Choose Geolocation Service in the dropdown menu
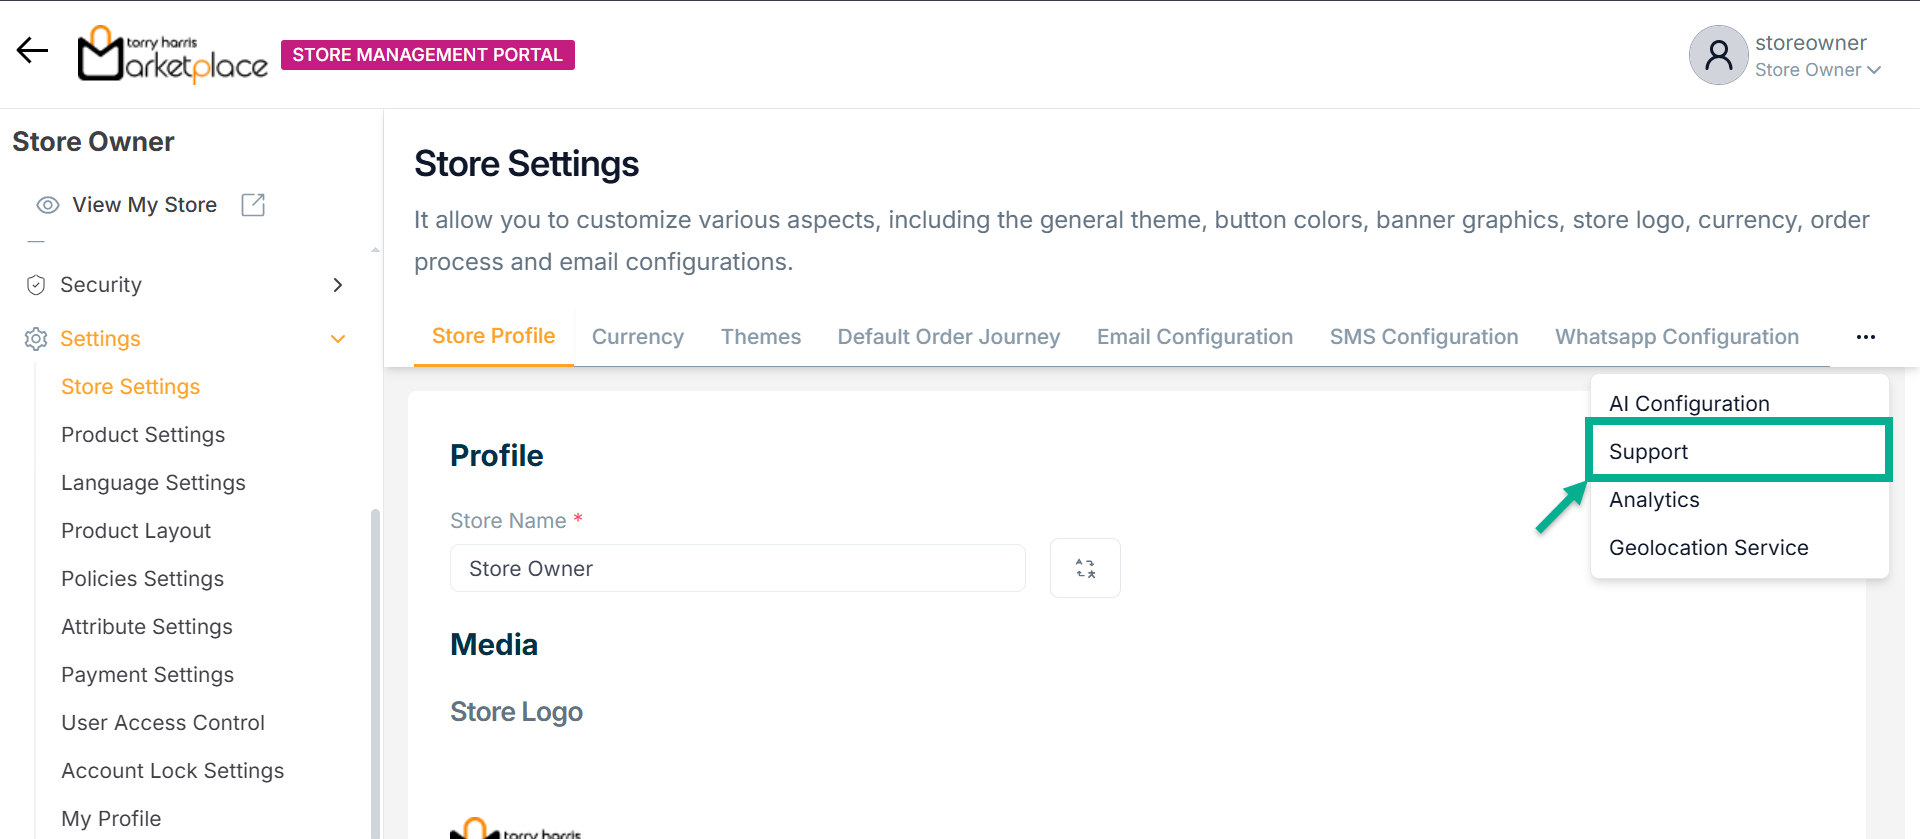The width and height of the screenshot is (1920, 839). pos(1708,548)
